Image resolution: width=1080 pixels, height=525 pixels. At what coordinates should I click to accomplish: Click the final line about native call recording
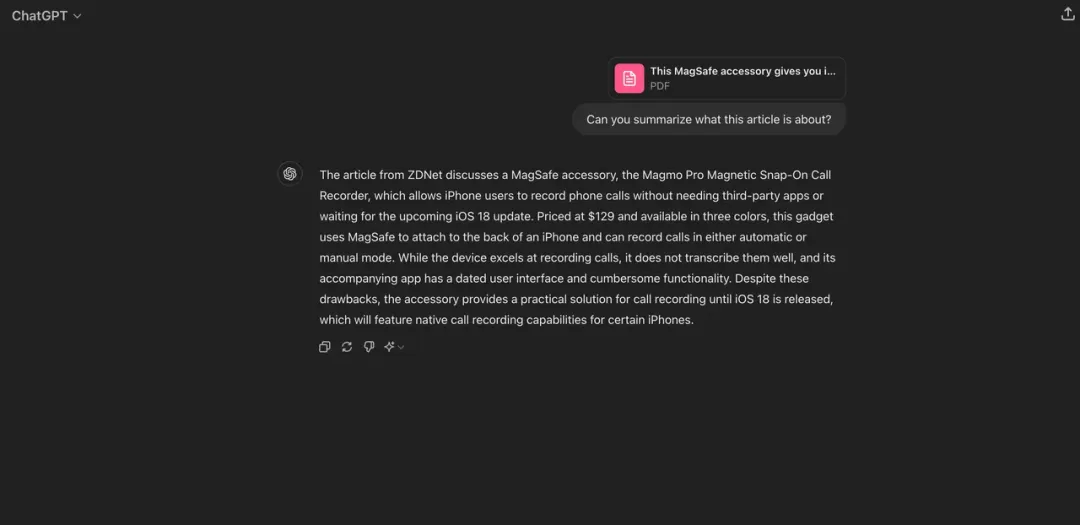(x=506, y=320)
